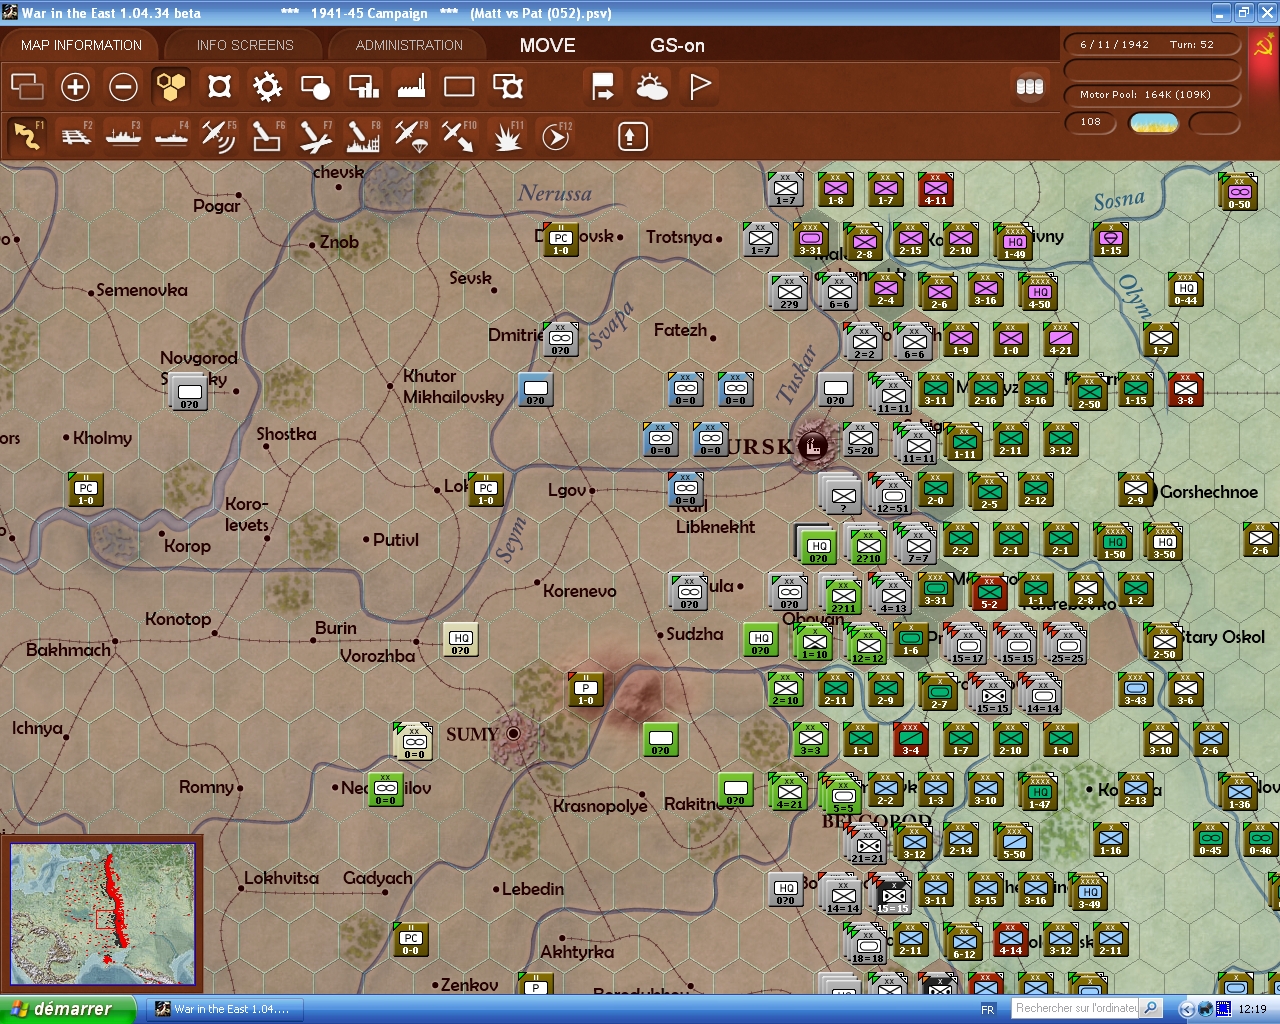Select the unit counter labeled 0-50
Screen dimensions: 1280x1024
tap(1240, 191)
